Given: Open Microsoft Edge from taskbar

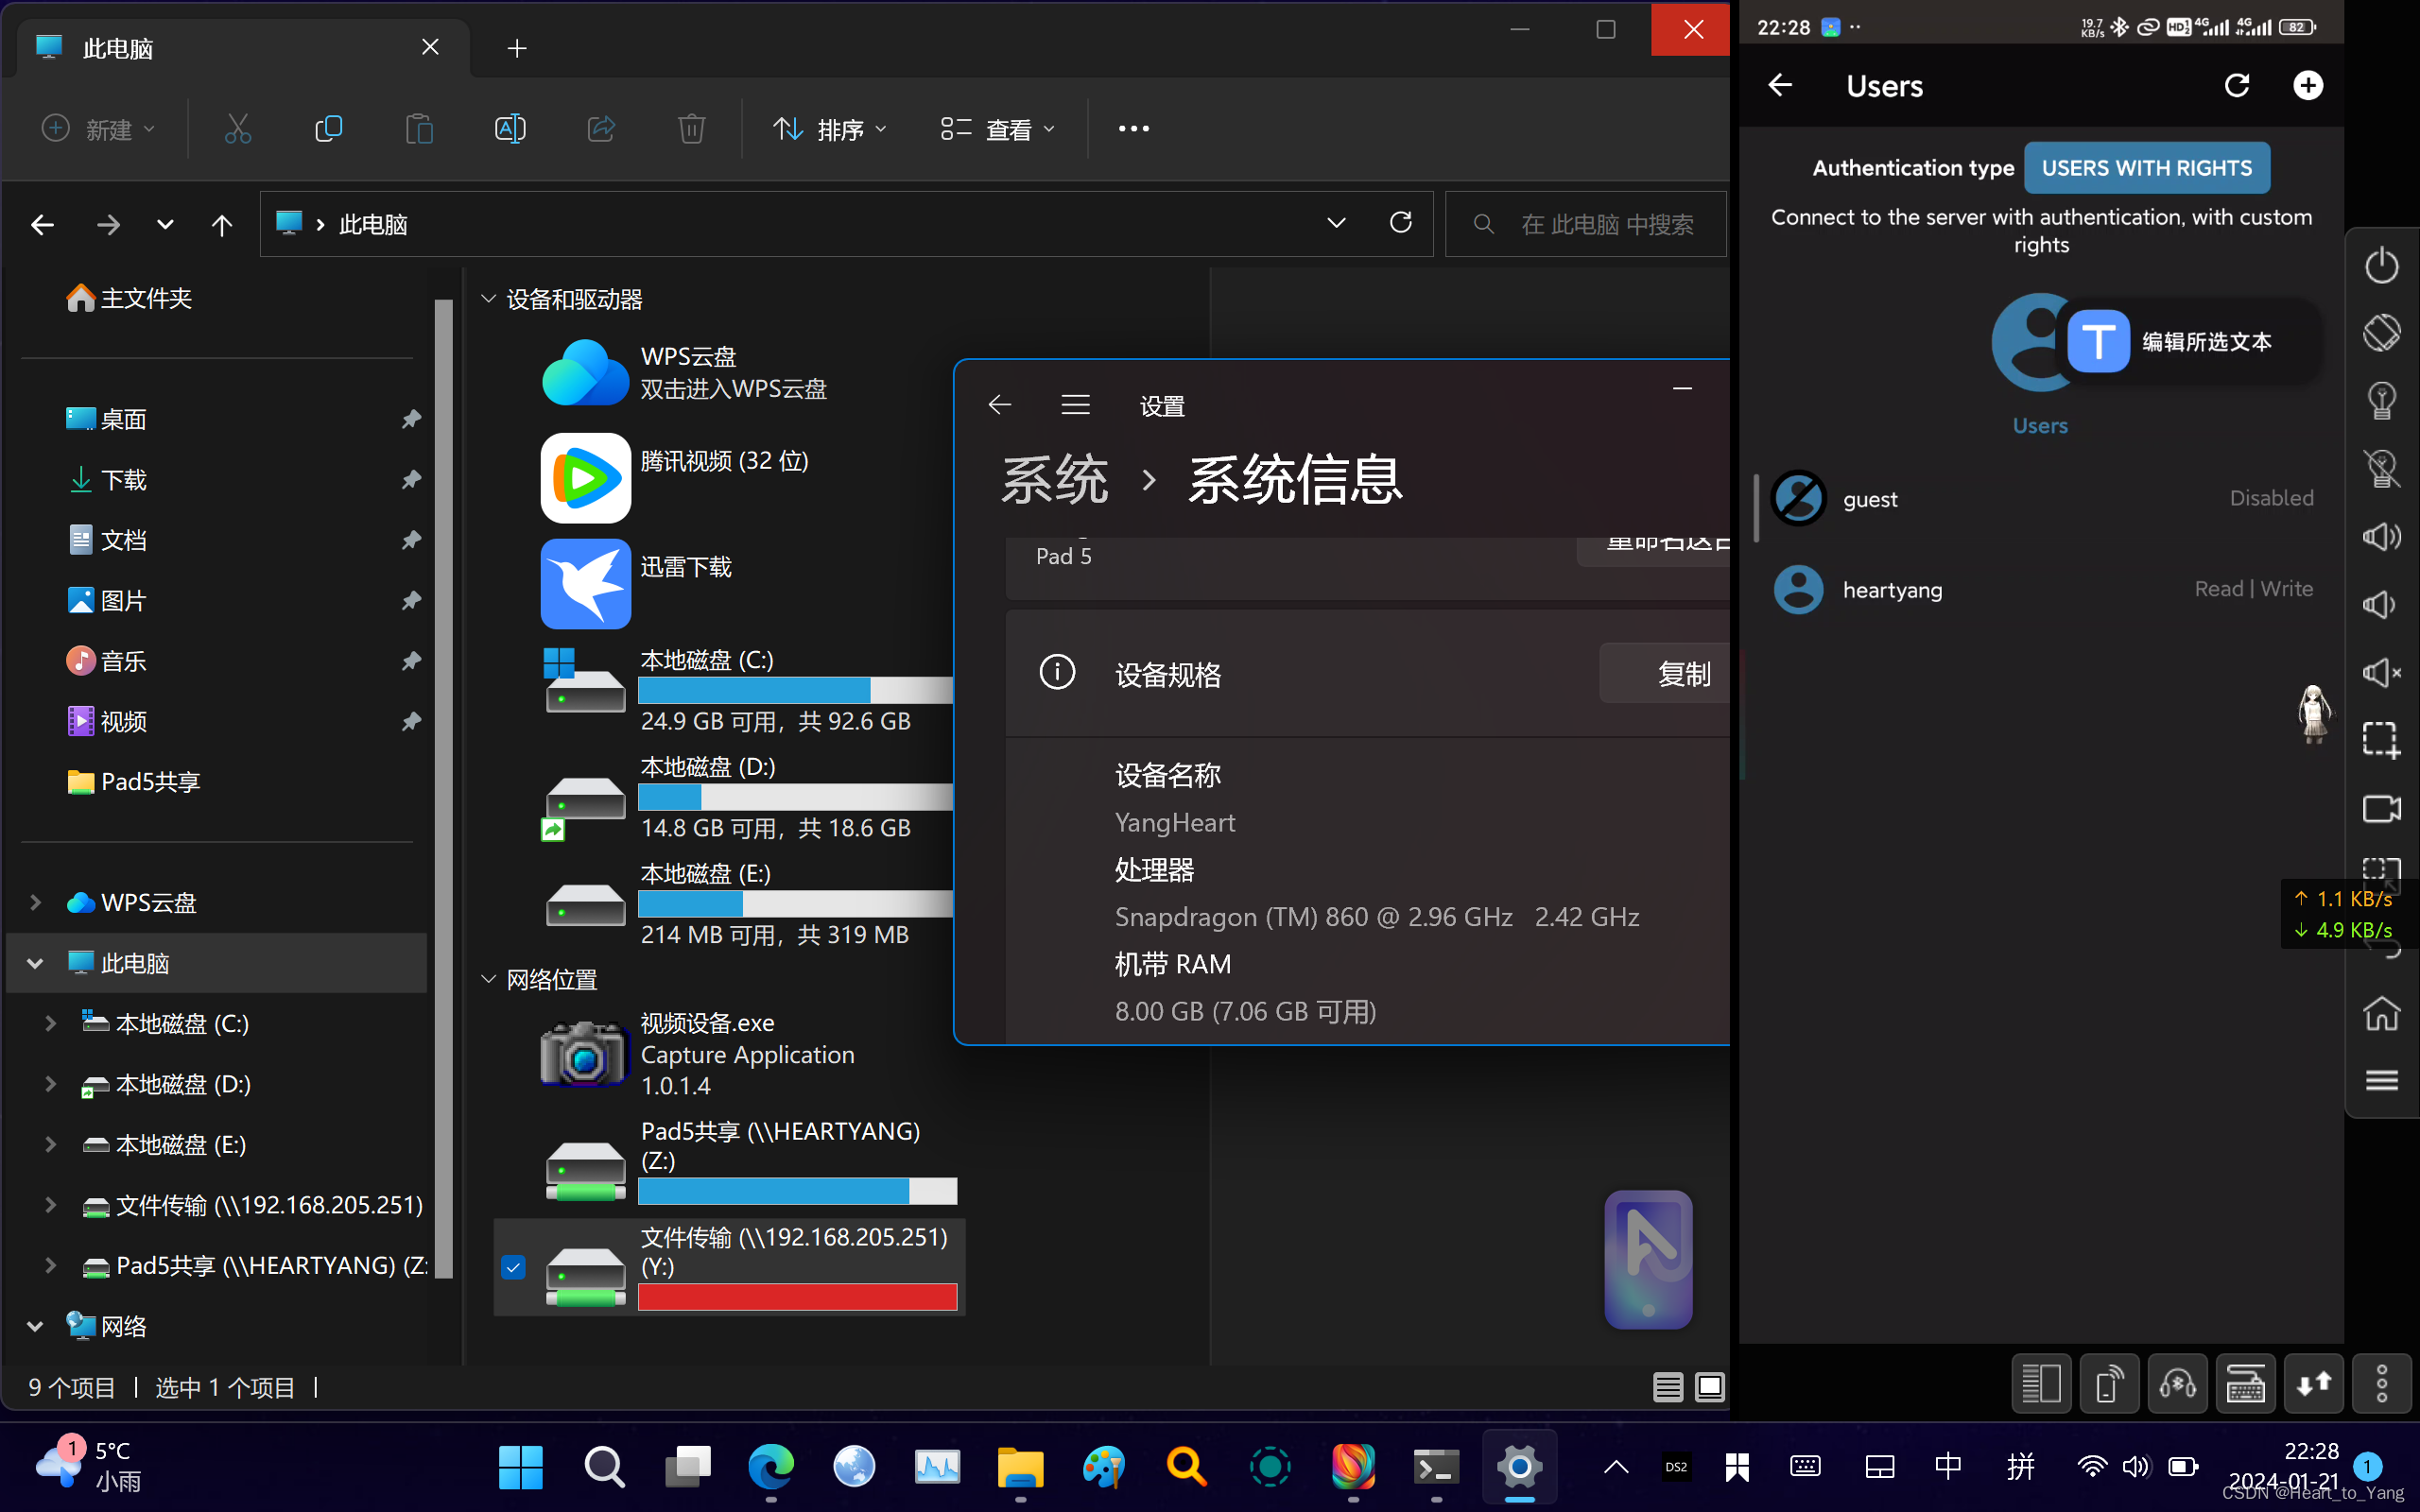Looking at the screenshot, I should tap(771, 1467).
